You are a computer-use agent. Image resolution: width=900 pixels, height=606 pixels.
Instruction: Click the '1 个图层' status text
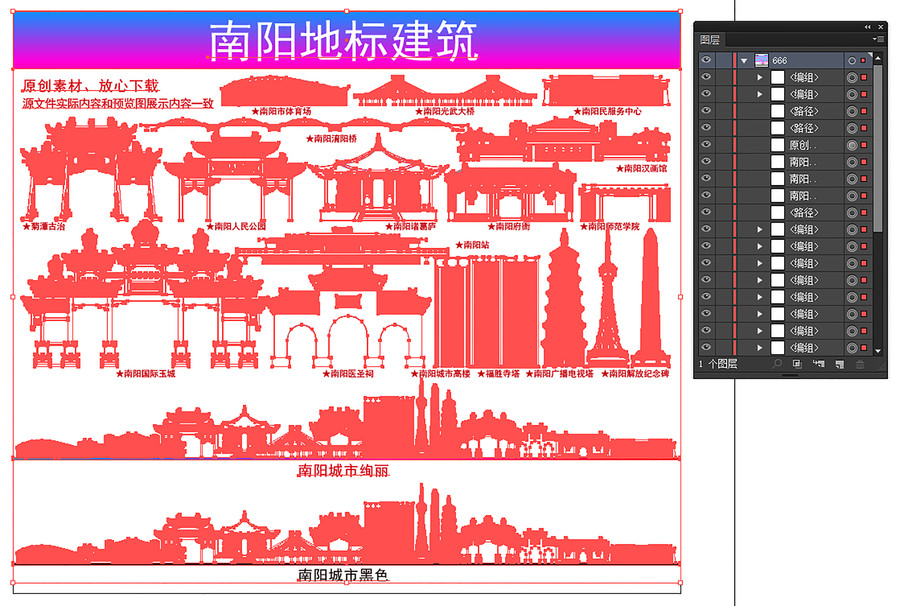point(717,364)
